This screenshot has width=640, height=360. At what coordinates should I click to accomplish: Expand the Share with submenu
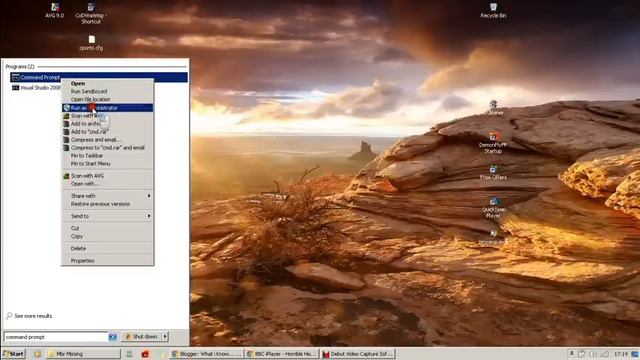pyautogui.click(x=107, y=196)
